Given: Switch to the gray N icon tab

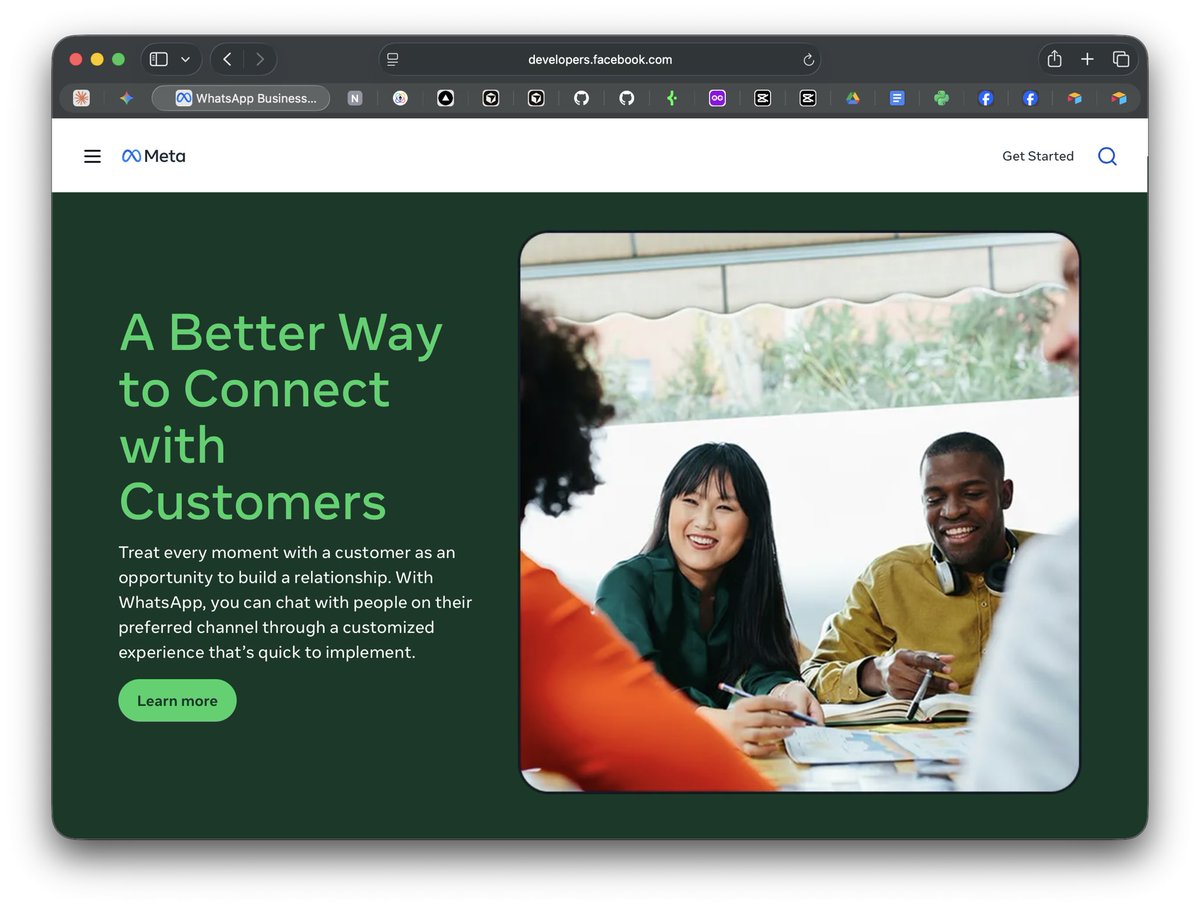Looking at the screenshot, I should tap(354, 98).
